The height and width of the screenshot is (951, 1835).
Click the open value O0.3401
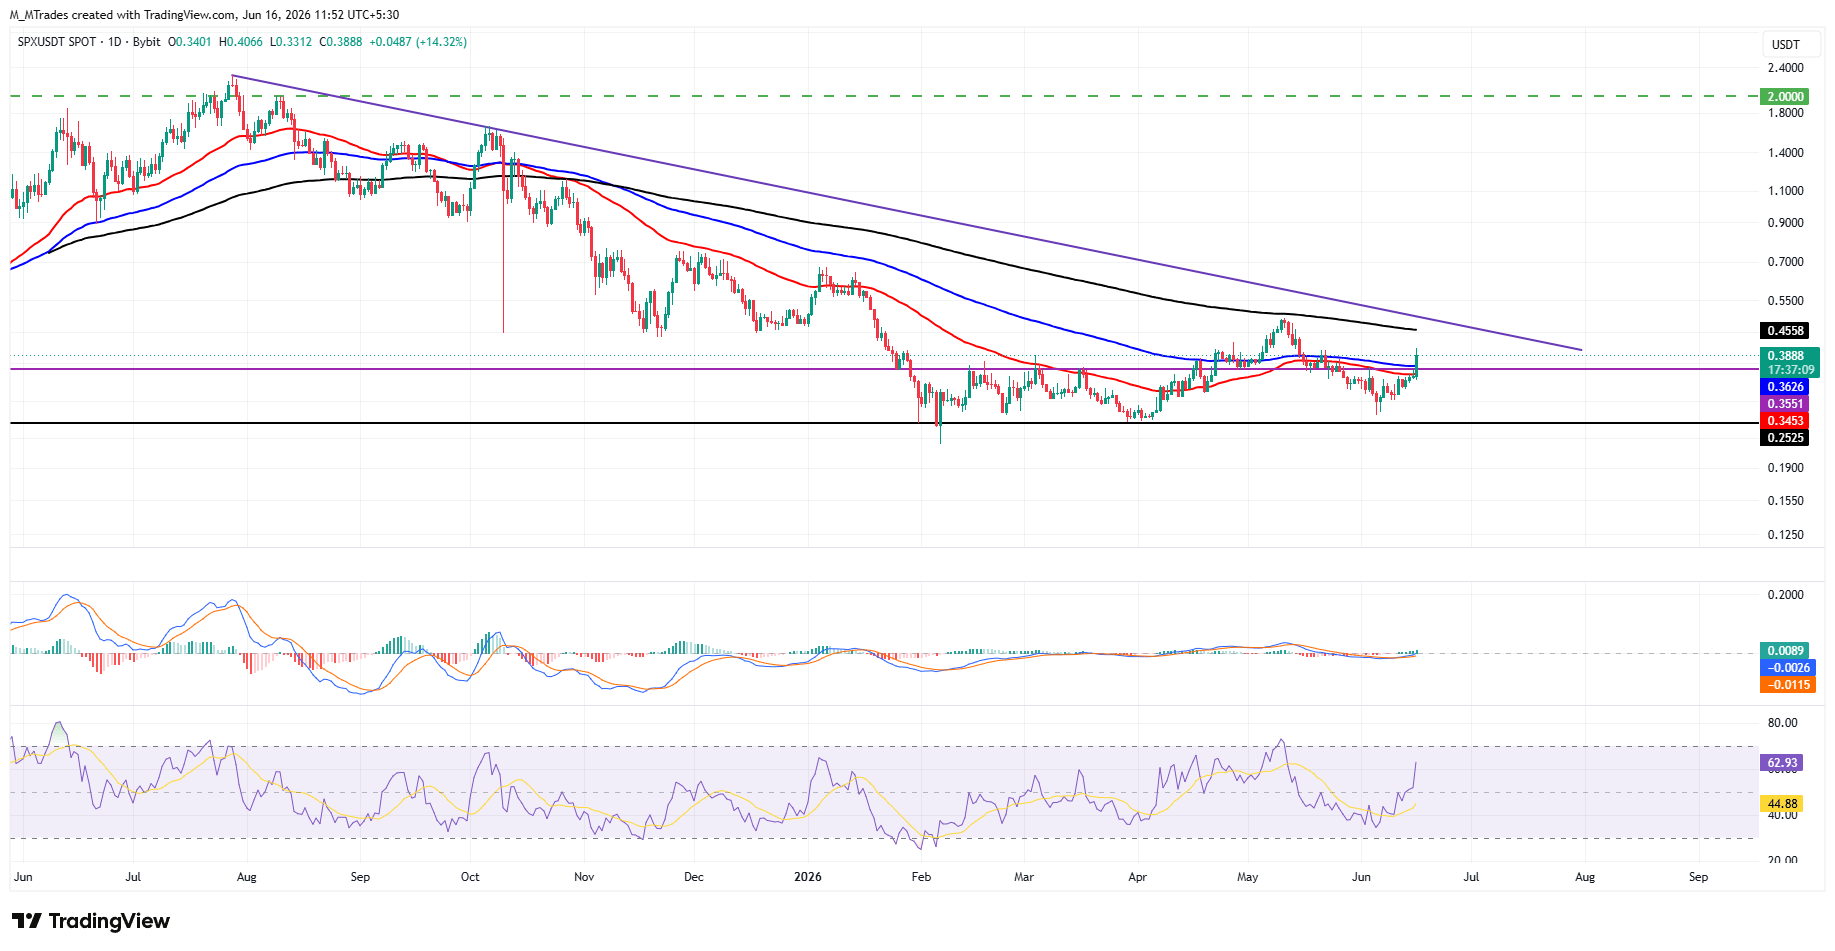189,42
